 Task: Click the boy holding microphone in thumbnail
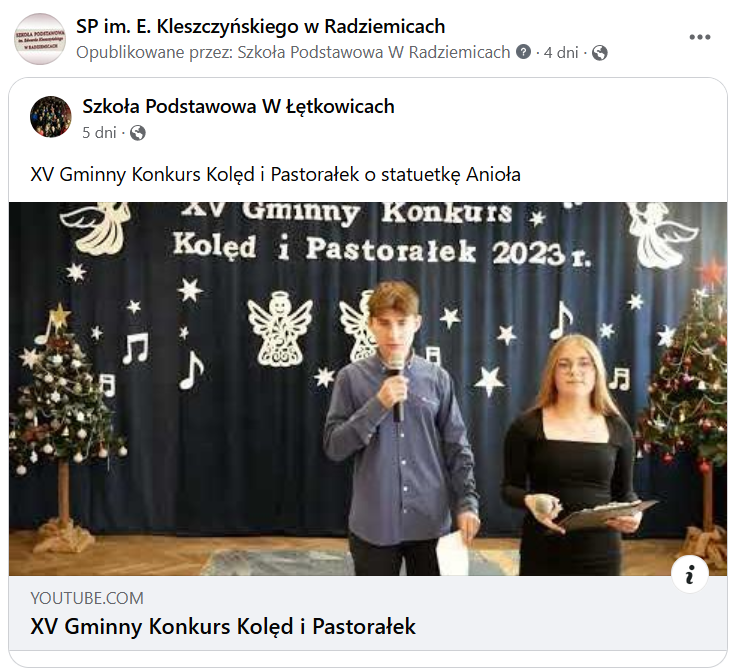[400, 419]
